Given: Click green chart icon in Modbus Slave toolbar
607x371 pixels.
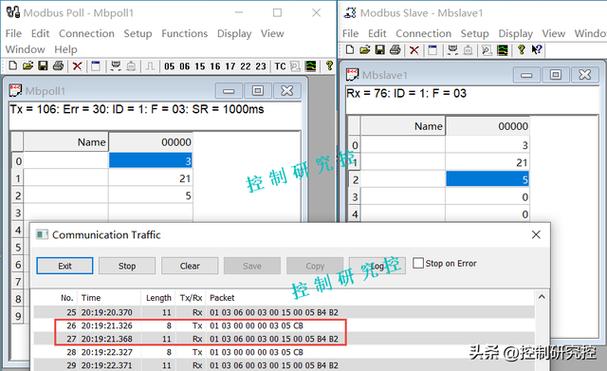Looking at the screenshot, I should 502,50.
